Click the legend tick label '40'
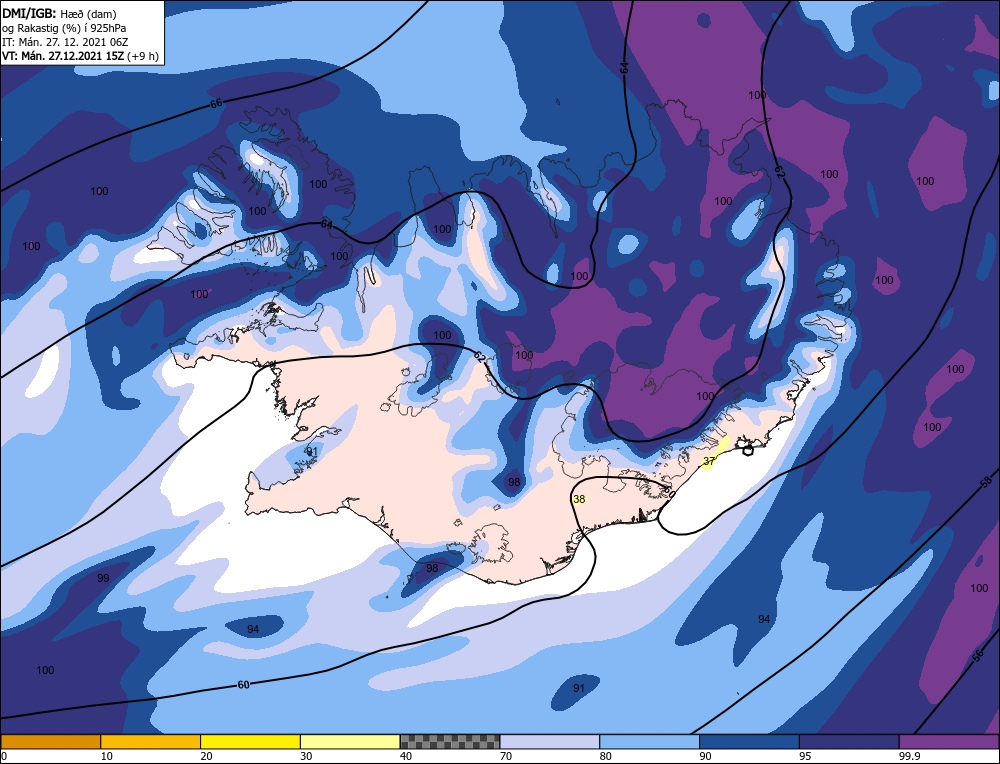This screenshot has width=1000, height=764. 406,756
